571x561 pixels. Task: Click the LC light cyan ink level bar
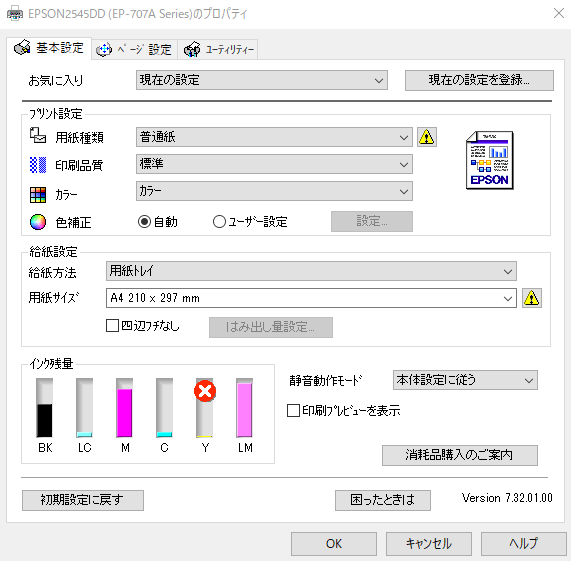pyautogui.click(x=84, y=408)
